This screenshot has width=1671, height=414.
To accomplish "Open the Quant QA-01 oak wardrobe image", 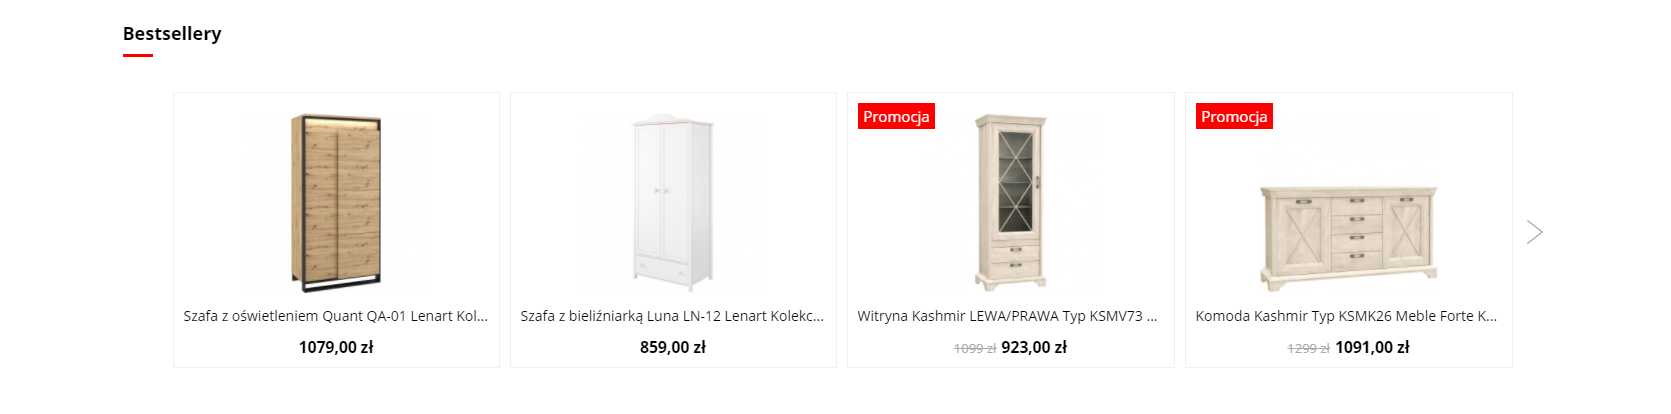I will point(336,203).
